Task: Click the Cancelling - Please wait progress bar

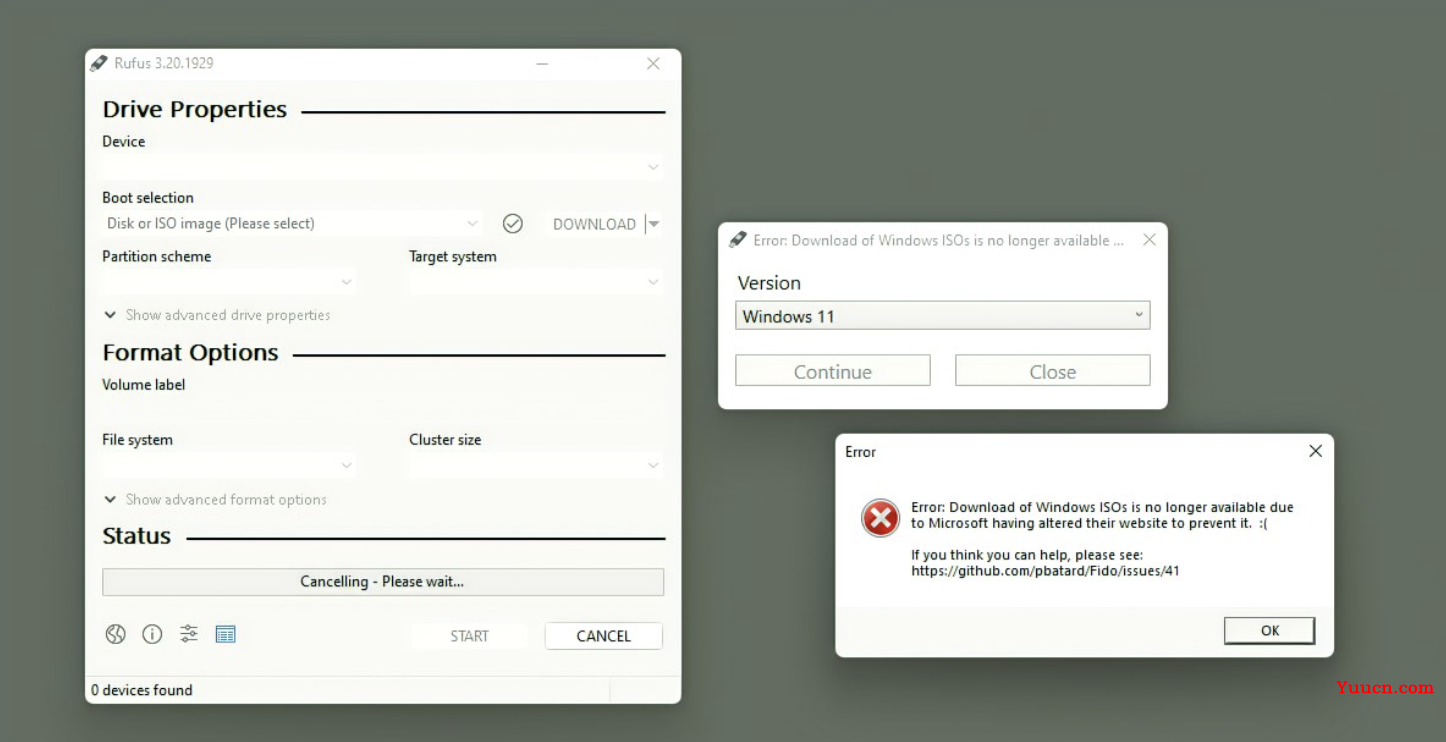Action: click(383, 582)
